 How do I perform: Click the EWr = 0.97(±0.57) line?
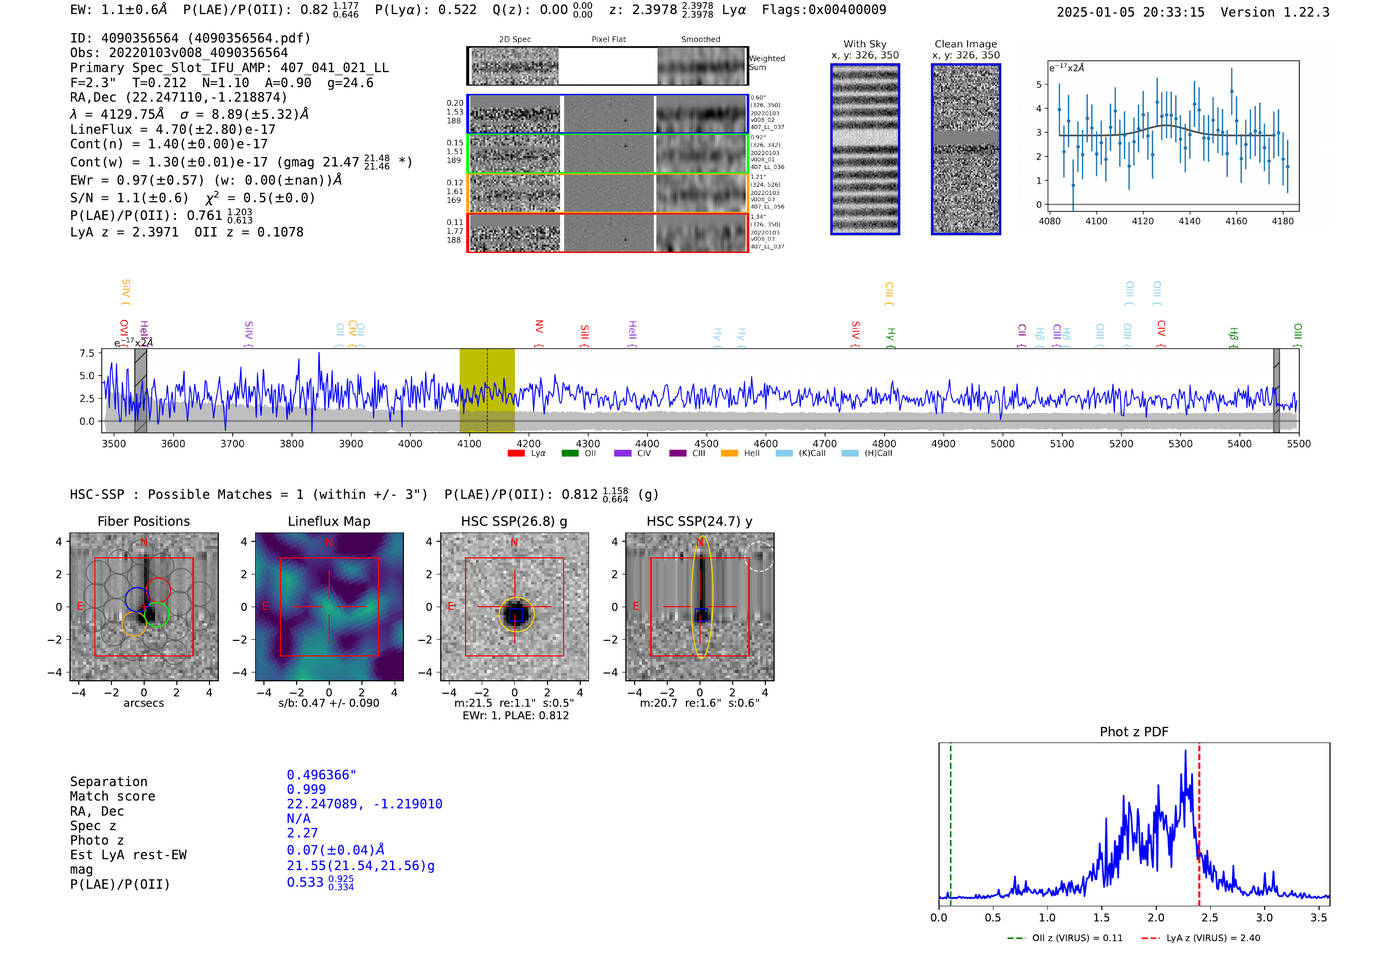[206, 180]
